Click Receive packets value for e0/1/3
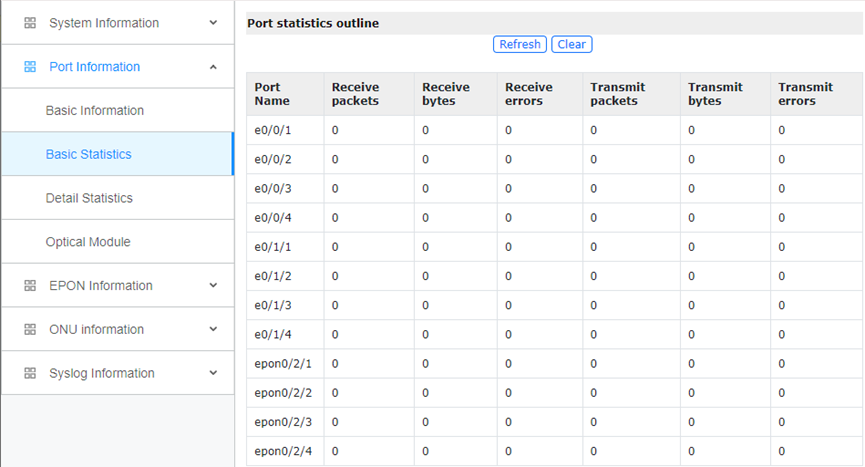The image size is (865, 467). coord(335,305)
